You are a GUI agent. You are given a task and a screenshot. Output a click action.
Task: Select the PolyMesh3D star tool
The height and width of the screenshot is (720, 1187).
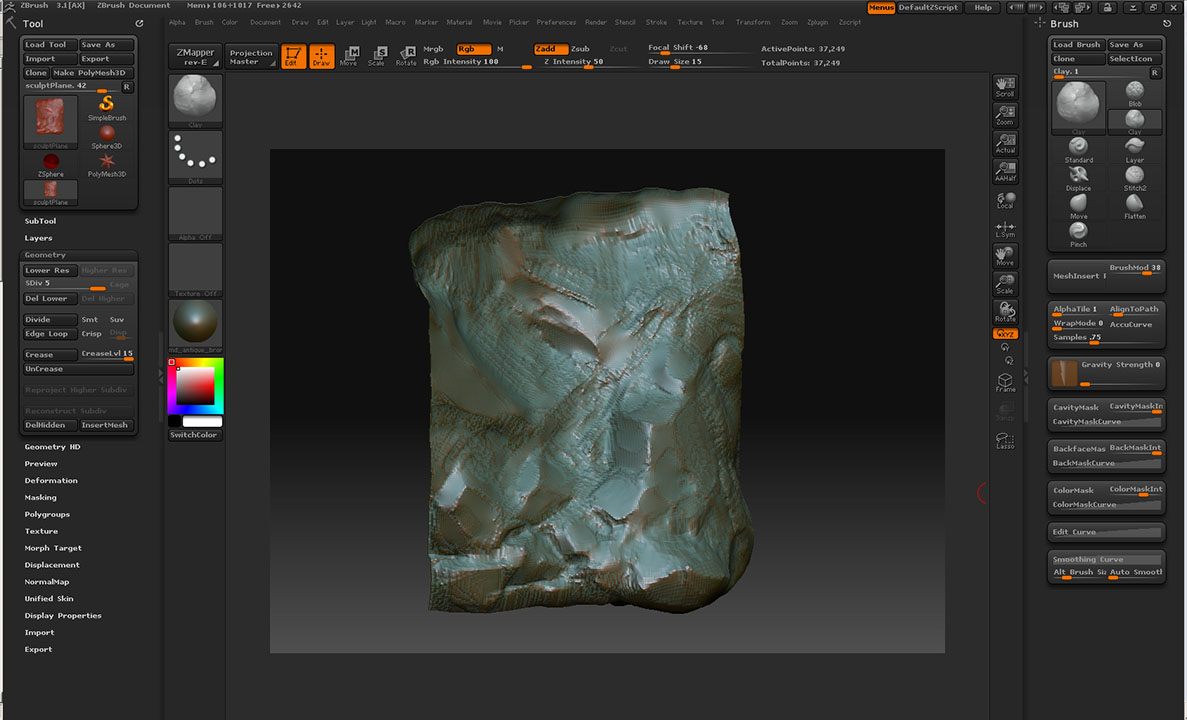107,162
